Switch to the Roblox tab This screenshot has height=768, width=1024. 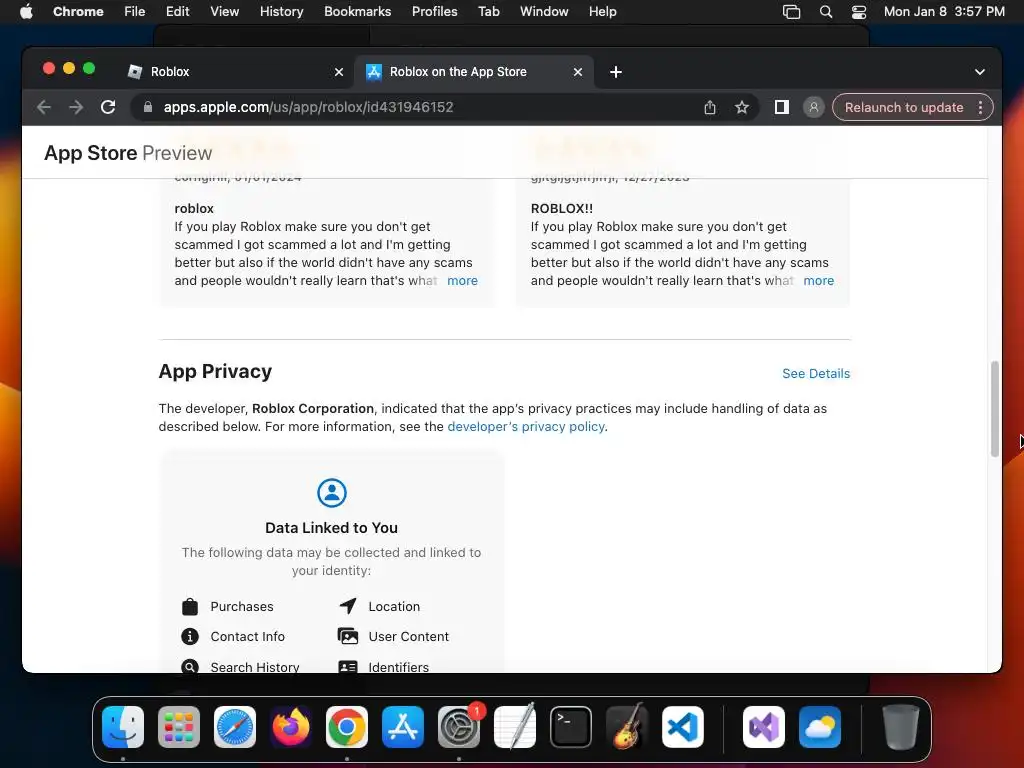point(229,72)
